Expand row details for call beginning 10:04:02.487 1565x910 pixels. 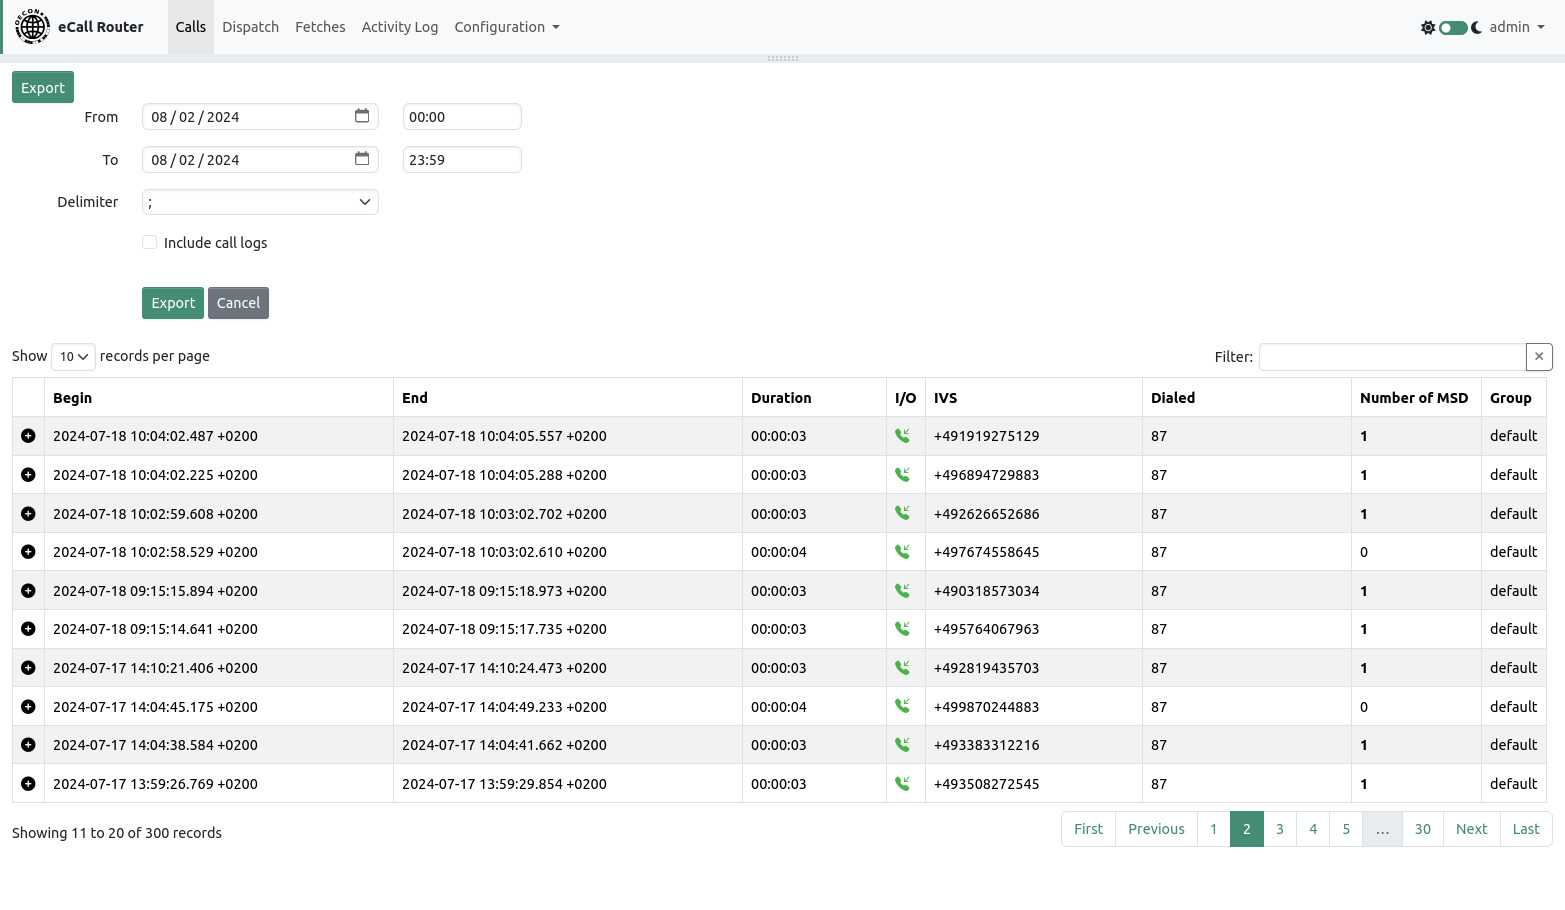tap(28, 436)
